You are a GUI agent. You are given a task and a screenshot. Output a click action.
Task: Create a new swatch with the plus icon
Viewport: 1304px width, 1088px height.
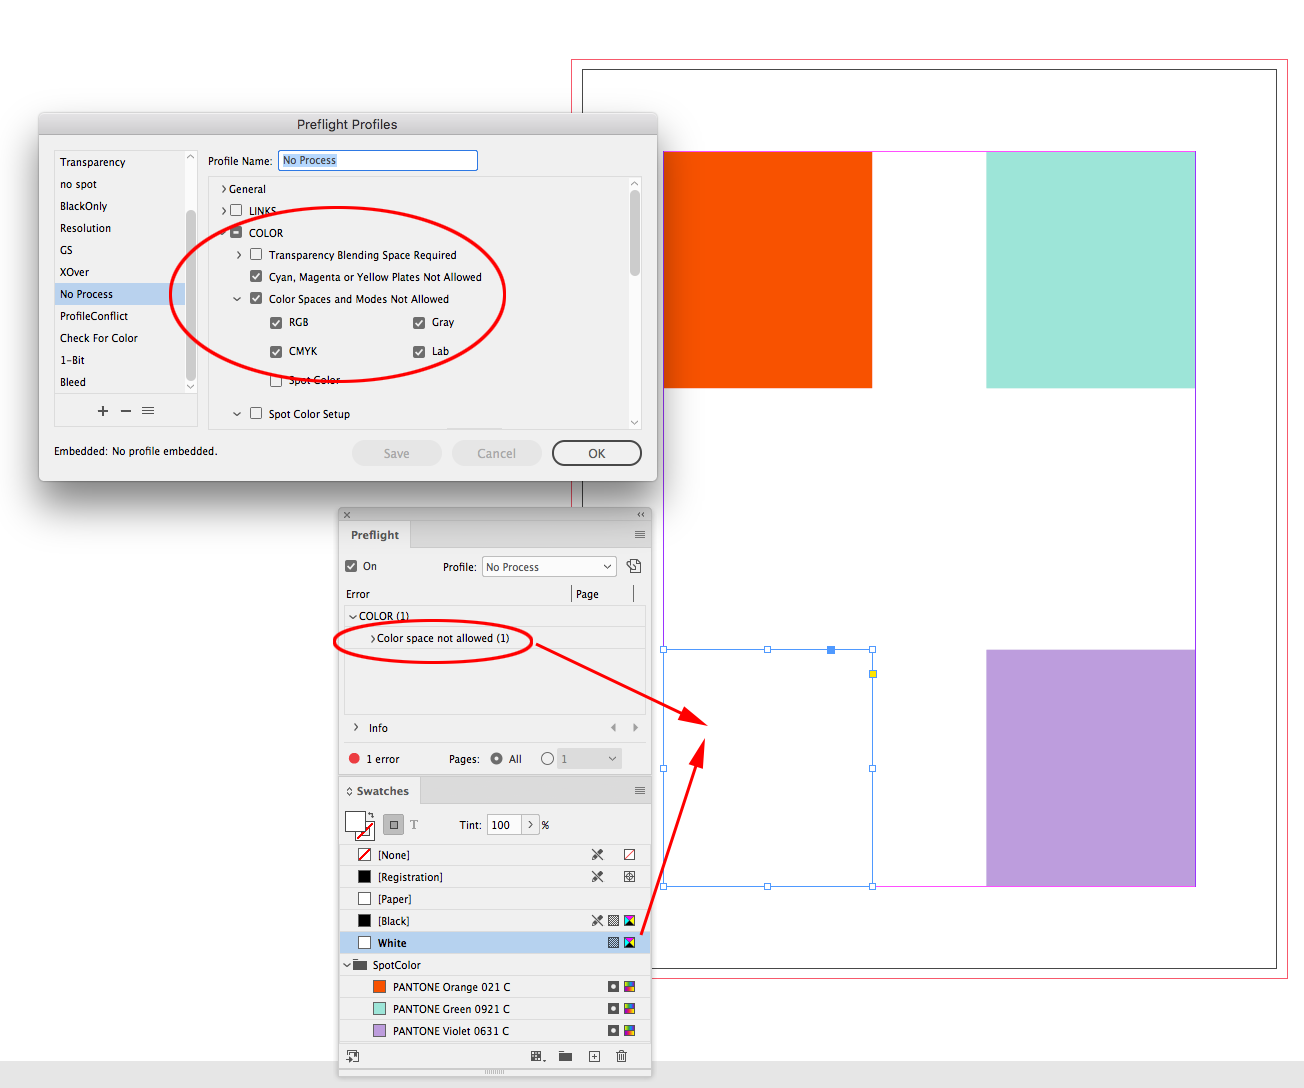point(594,1056)
